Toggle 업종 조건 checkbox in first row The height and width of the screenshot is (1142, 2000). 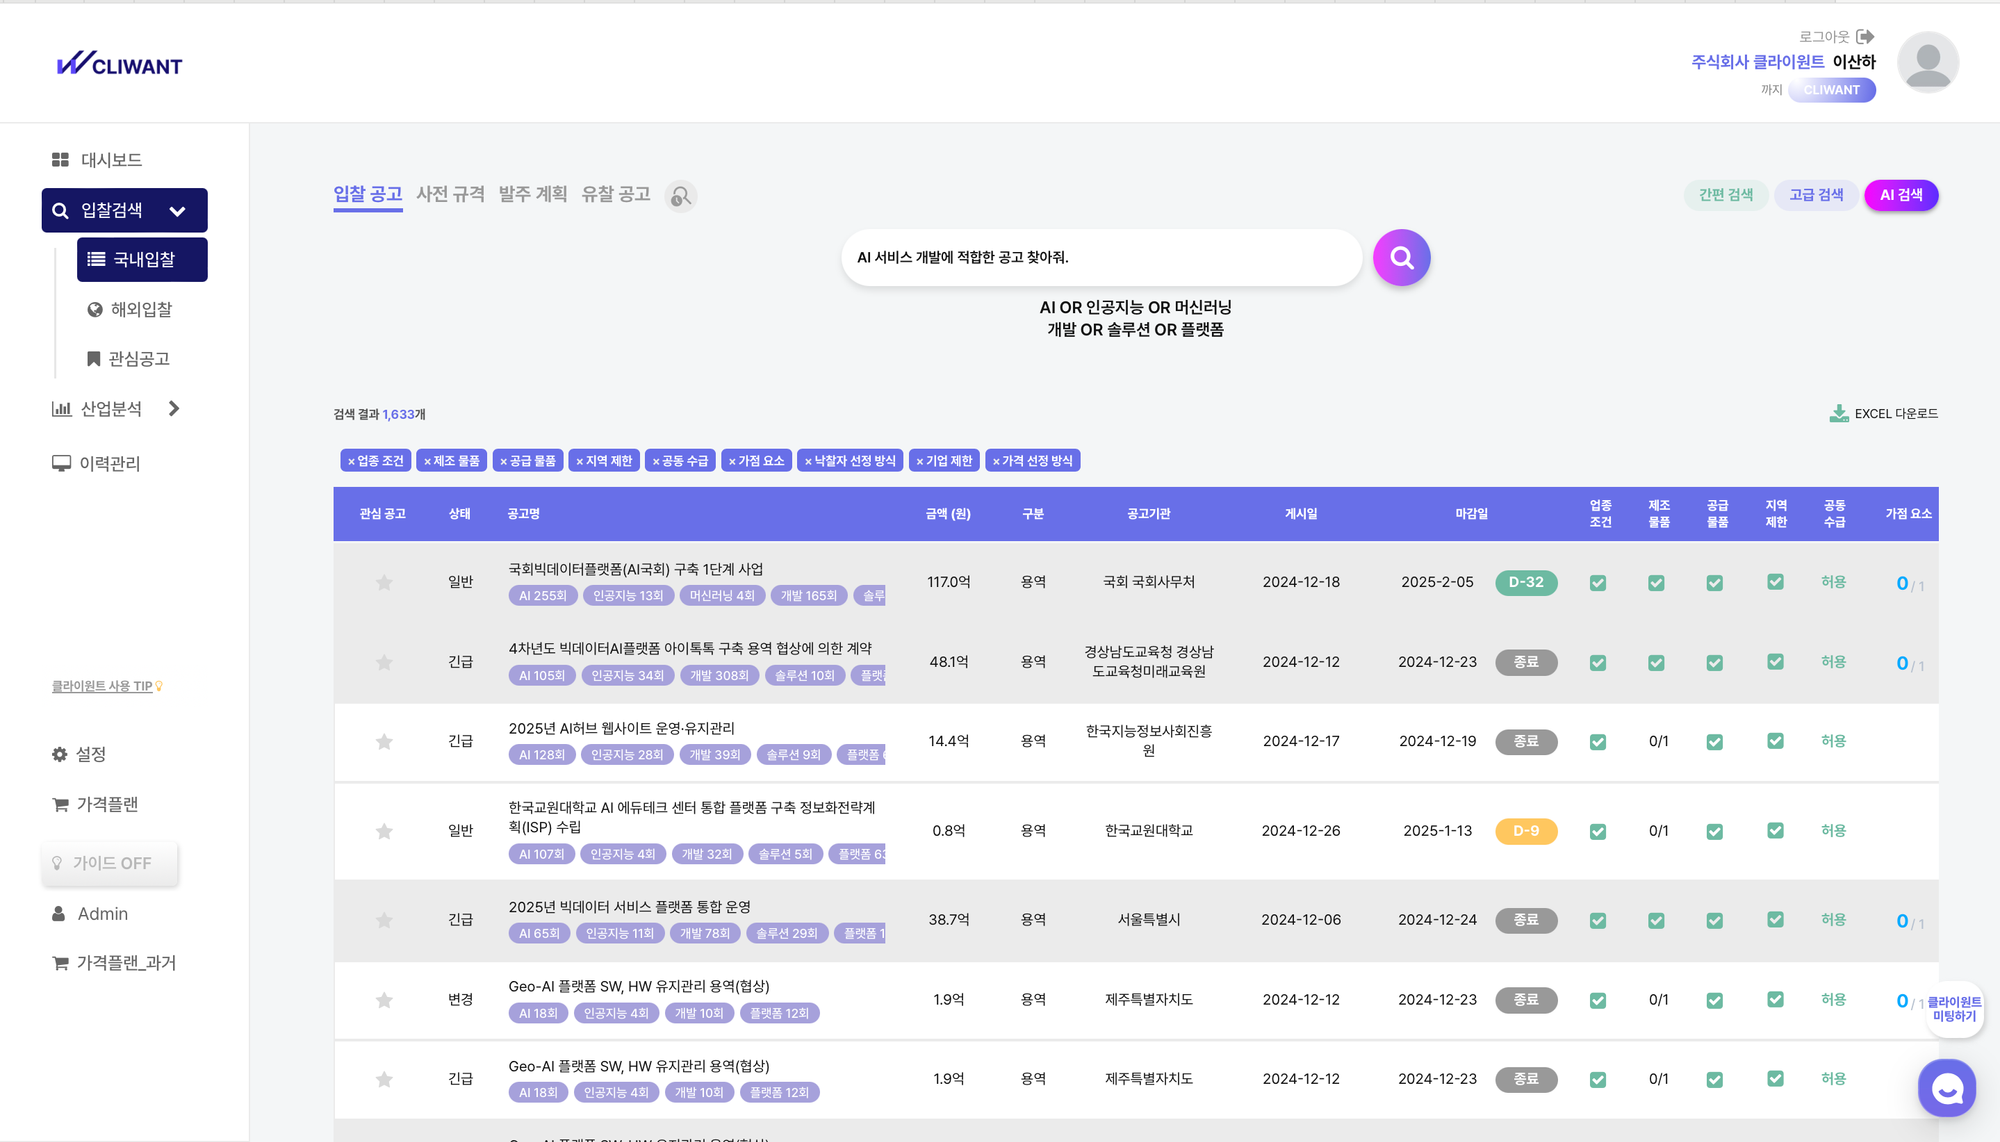1598,583
